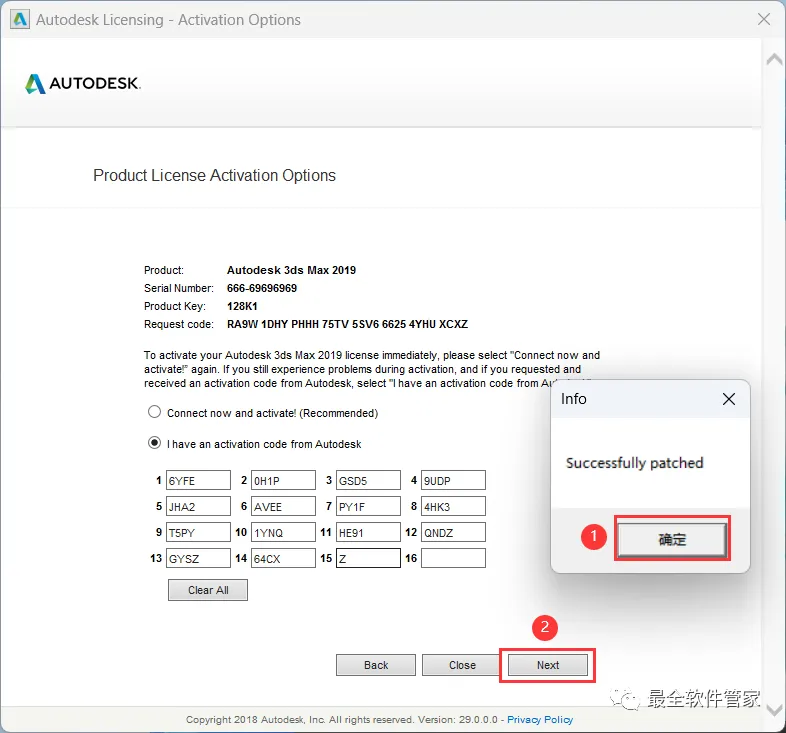Viewport: 786px width, 733px height.
Task: Open the Privacy Policy link
Action: coord(540,719)
